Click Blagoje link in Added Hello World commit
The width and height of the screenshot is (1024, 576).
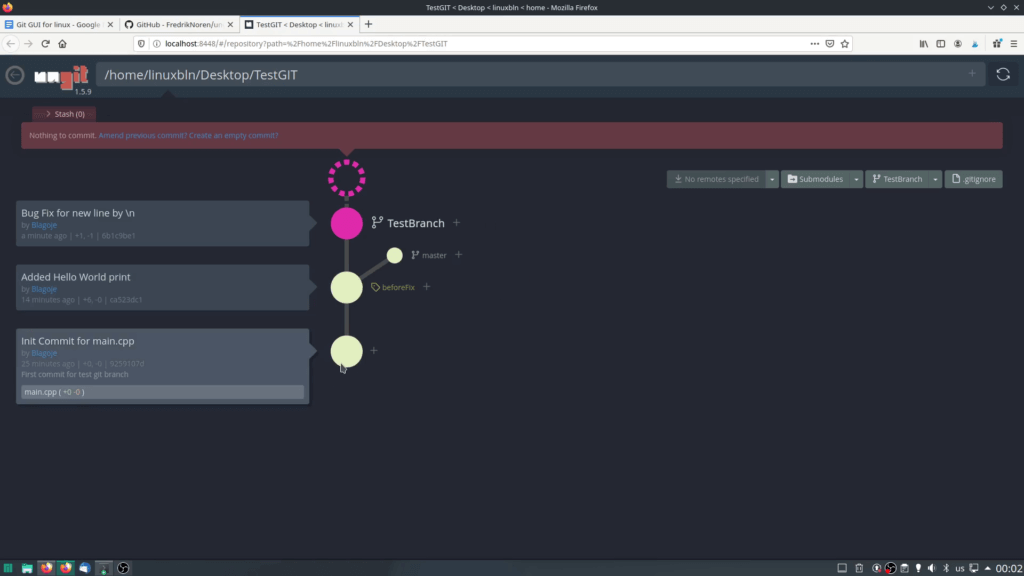pyautogui.click(x=44, y=289)
